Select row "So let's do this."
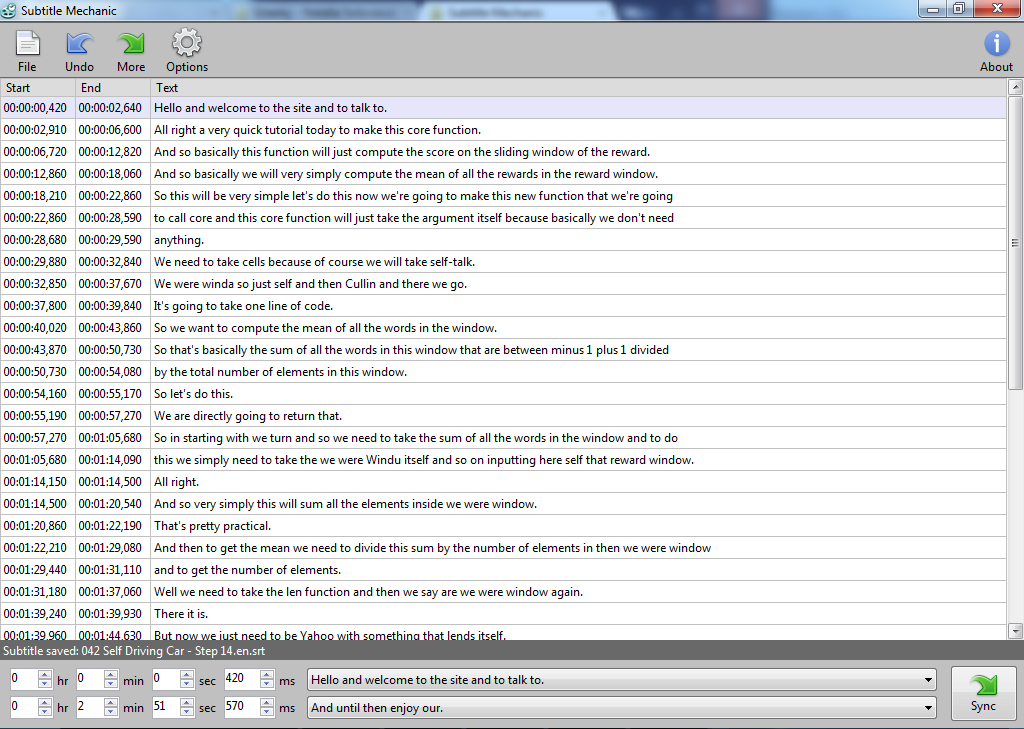 coord(193,394)
